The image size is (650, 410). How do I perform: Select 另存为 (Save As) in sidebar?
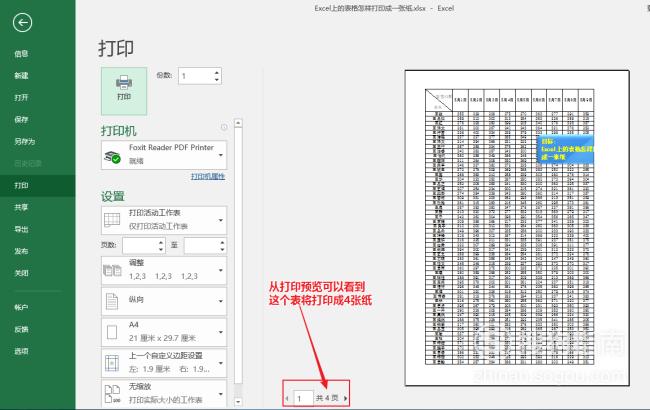coord(24,141)
